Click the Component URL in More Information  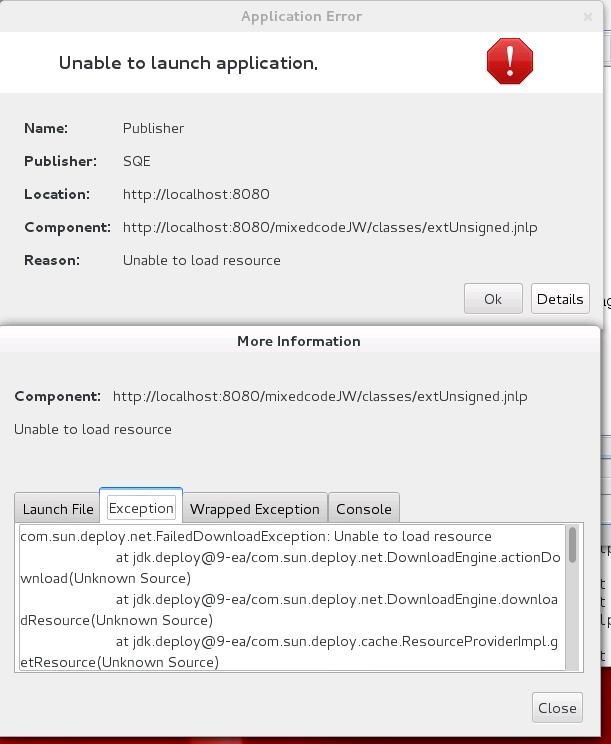tap(320, 396)
